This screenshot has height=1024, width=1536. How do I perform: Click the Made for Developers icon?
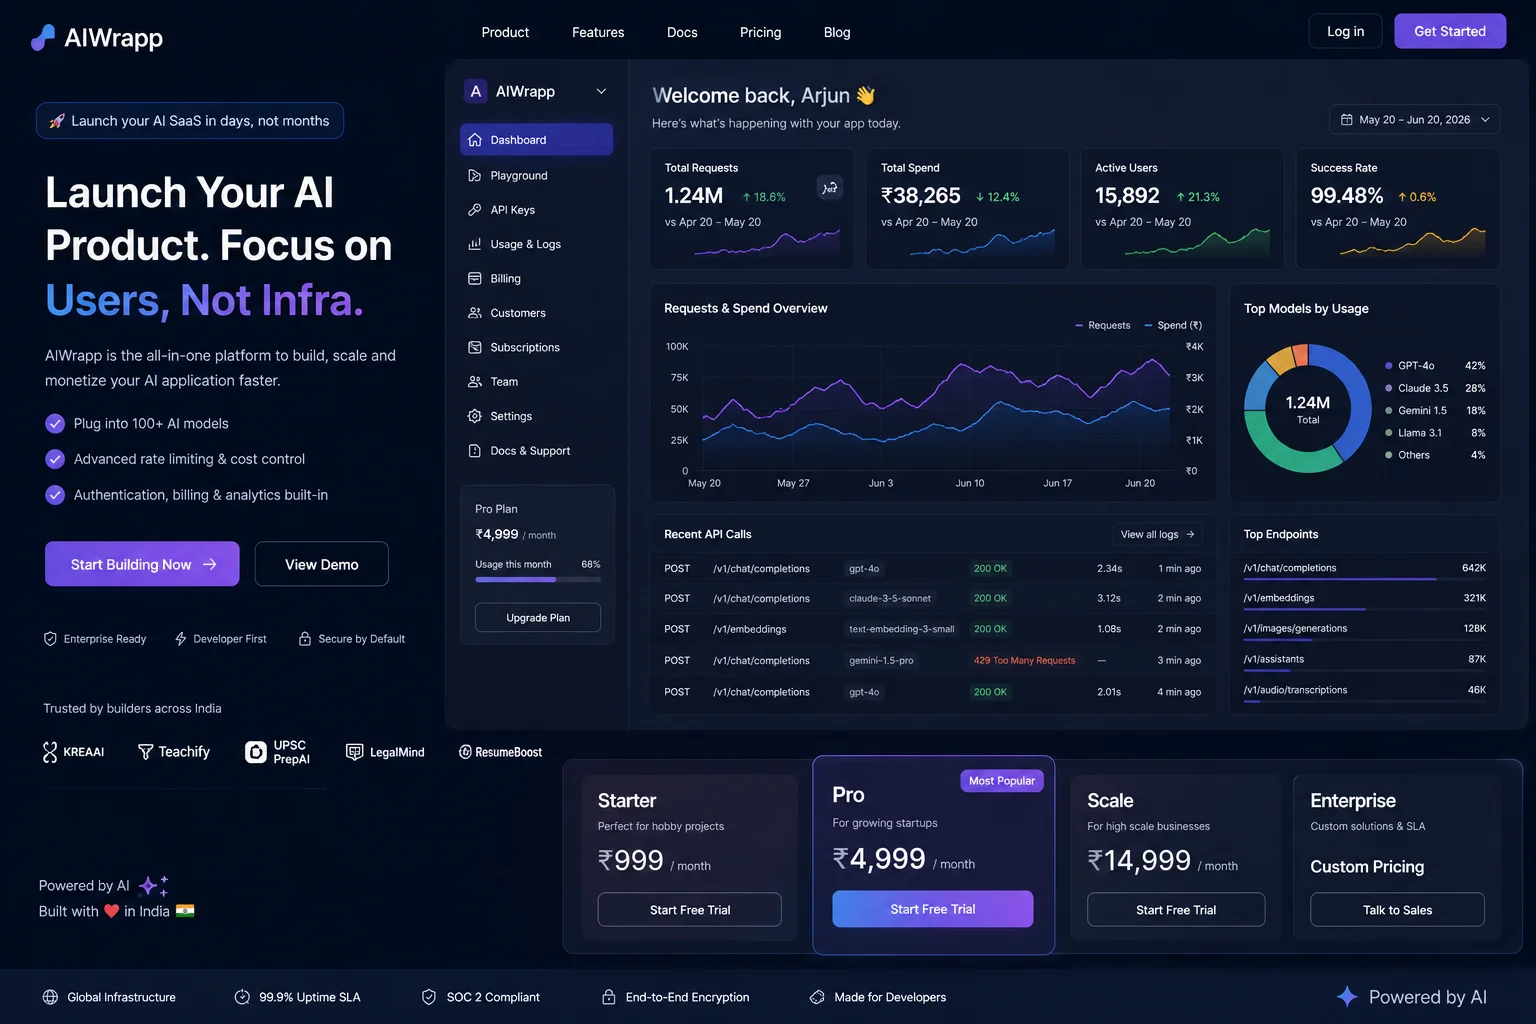click(817, 997)
